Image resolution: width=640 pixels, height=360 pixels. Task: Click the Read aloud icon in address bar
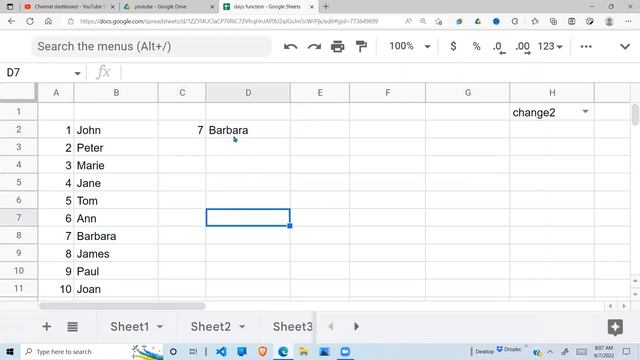click(x=408, y=21)
